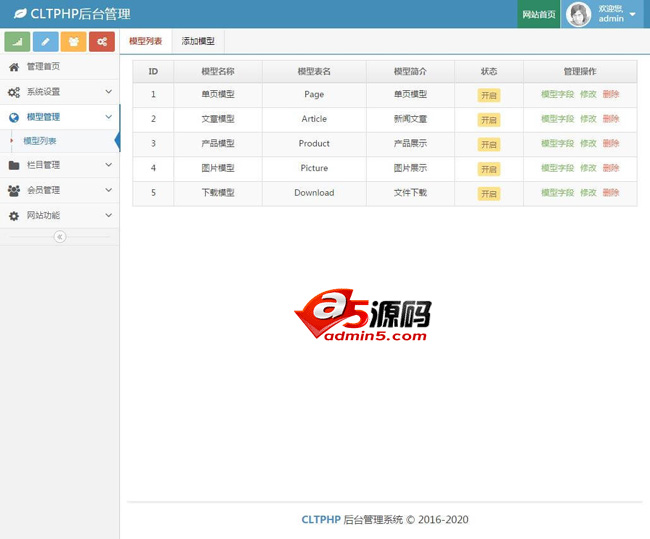650x539 pixels.
Task: Click the globe icon beside 模型管理
Action: [x=14, y=117]
